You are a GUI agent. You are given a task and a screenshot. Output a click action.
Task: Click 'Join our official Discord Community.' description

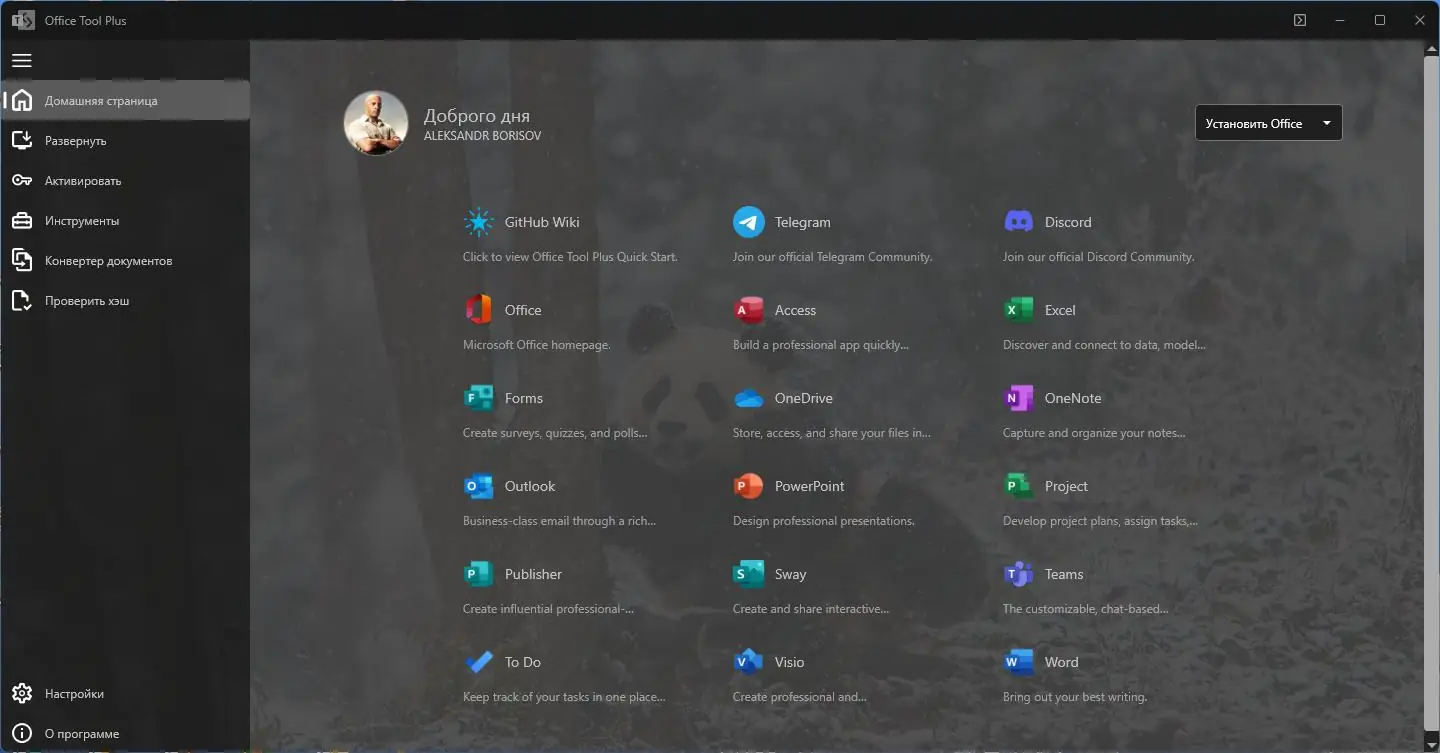coord(1099,257)
